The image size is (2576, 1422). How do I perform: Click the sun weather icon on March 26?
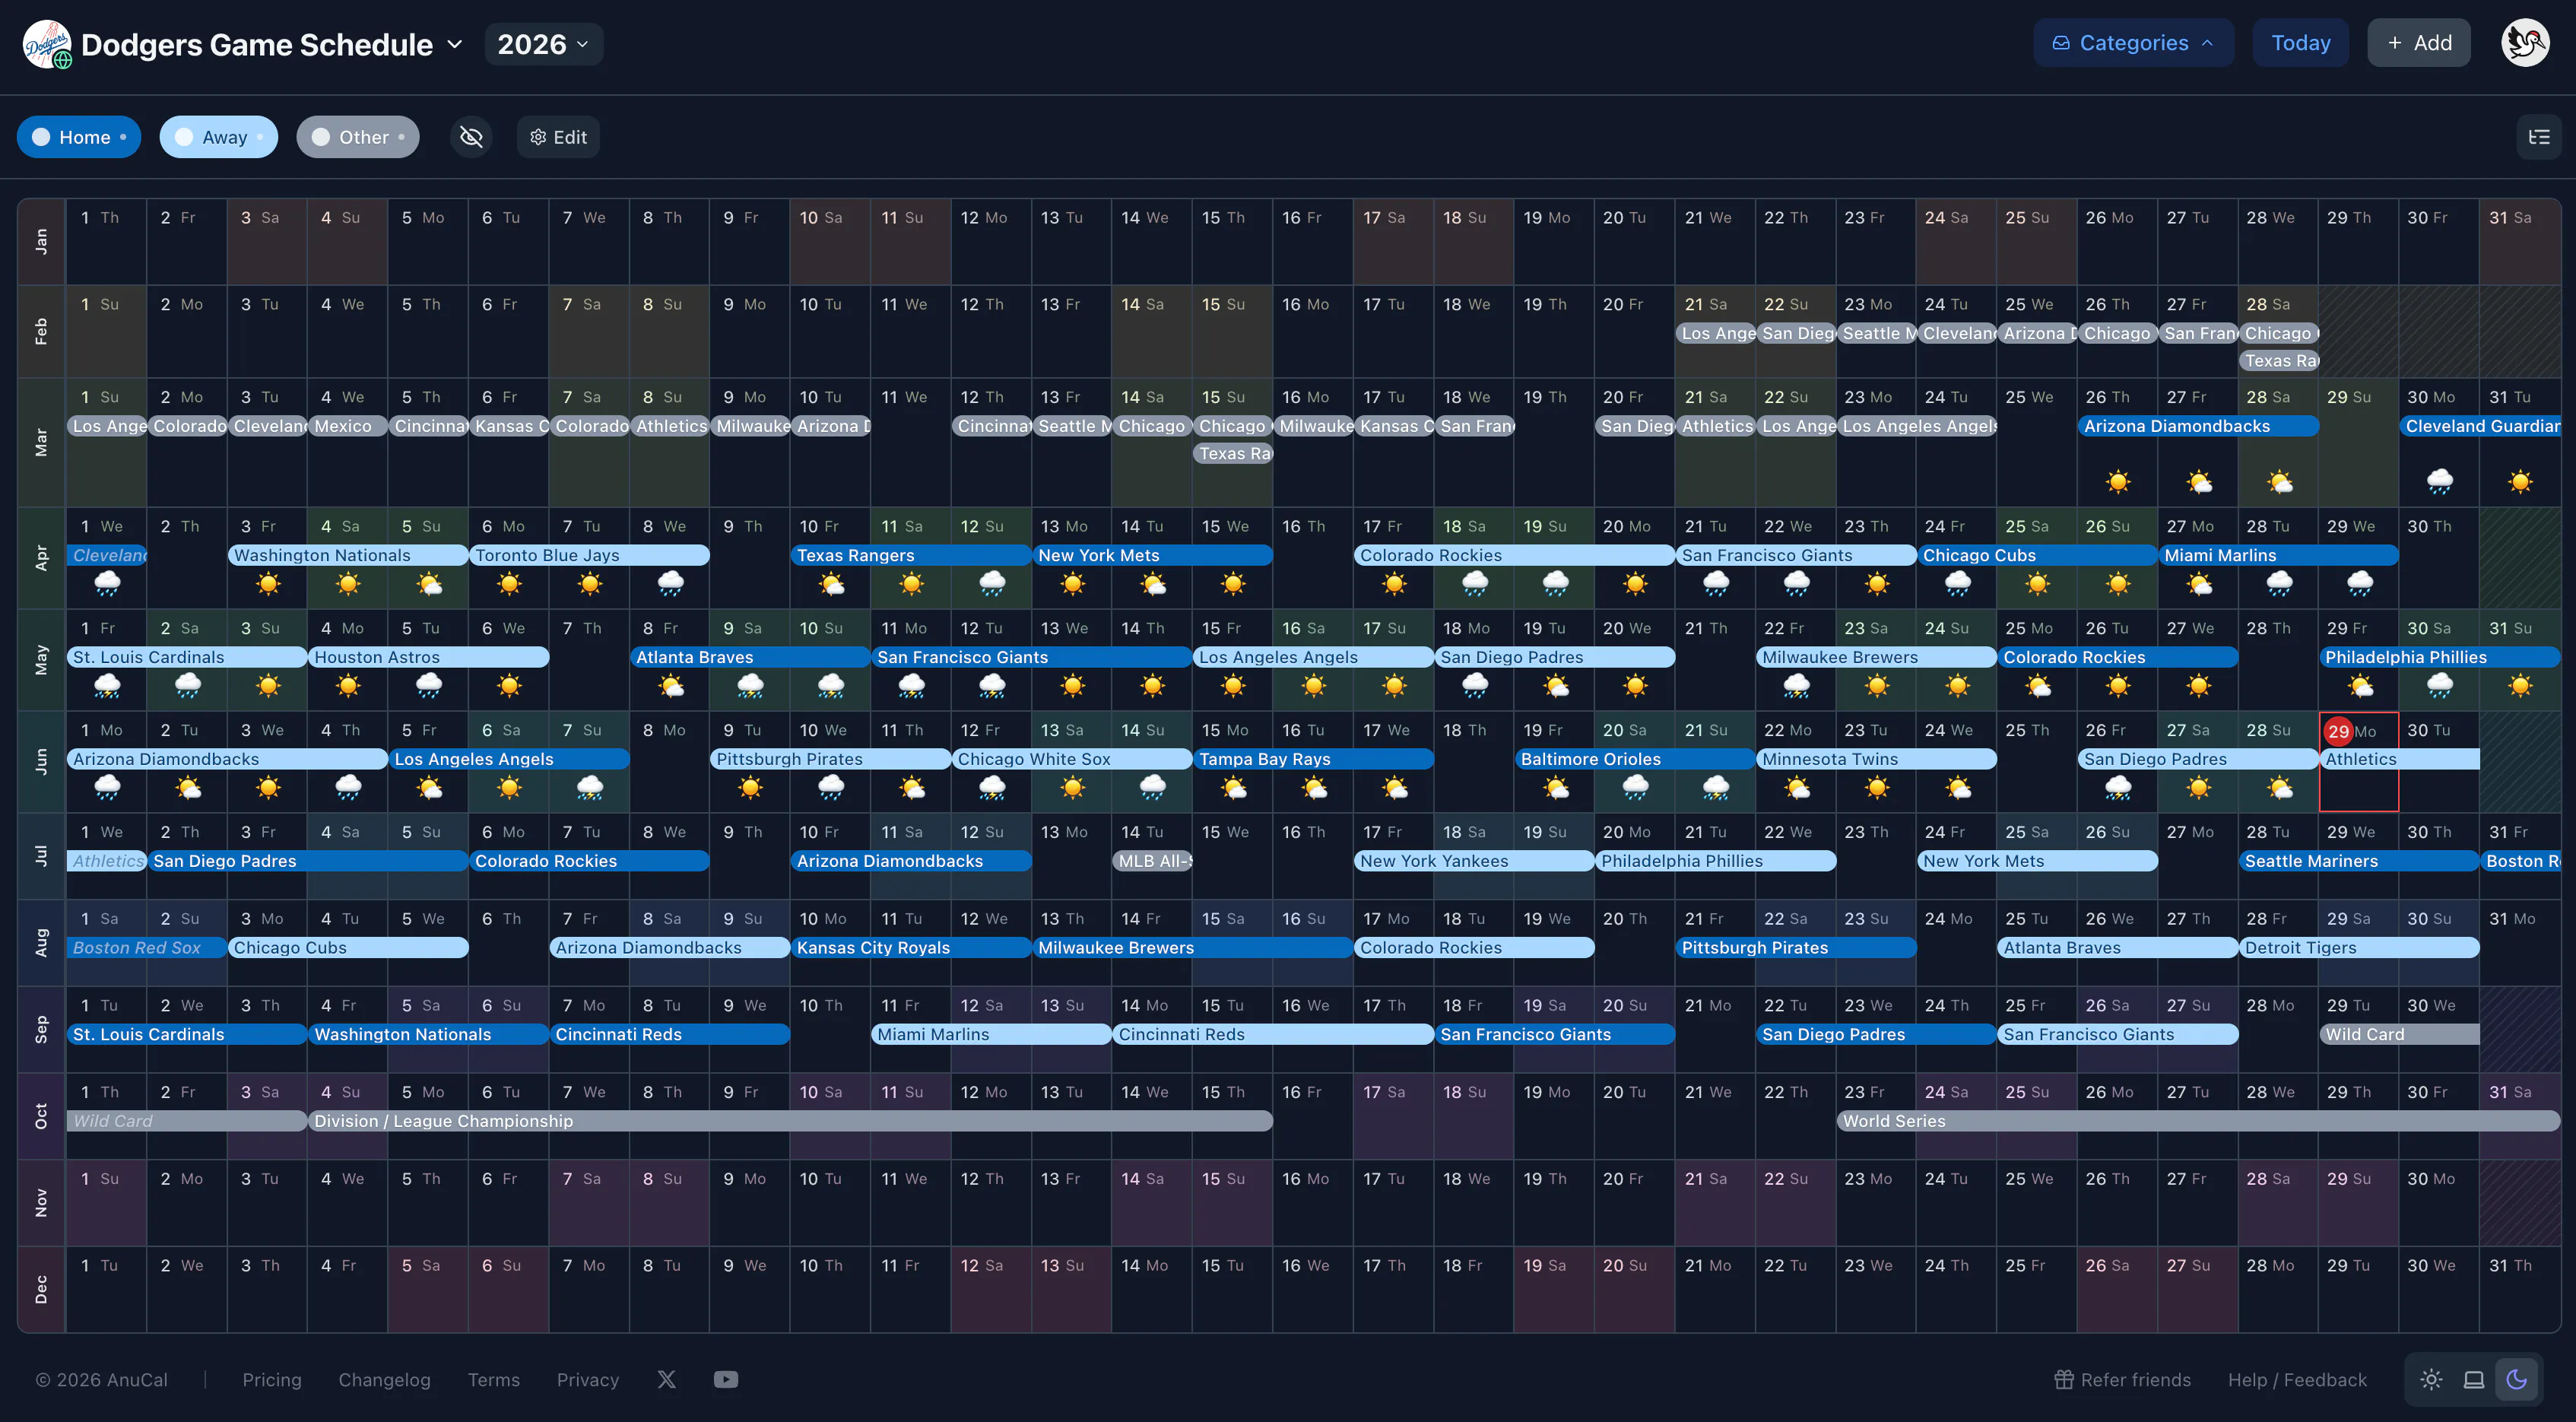point(2118,482)
